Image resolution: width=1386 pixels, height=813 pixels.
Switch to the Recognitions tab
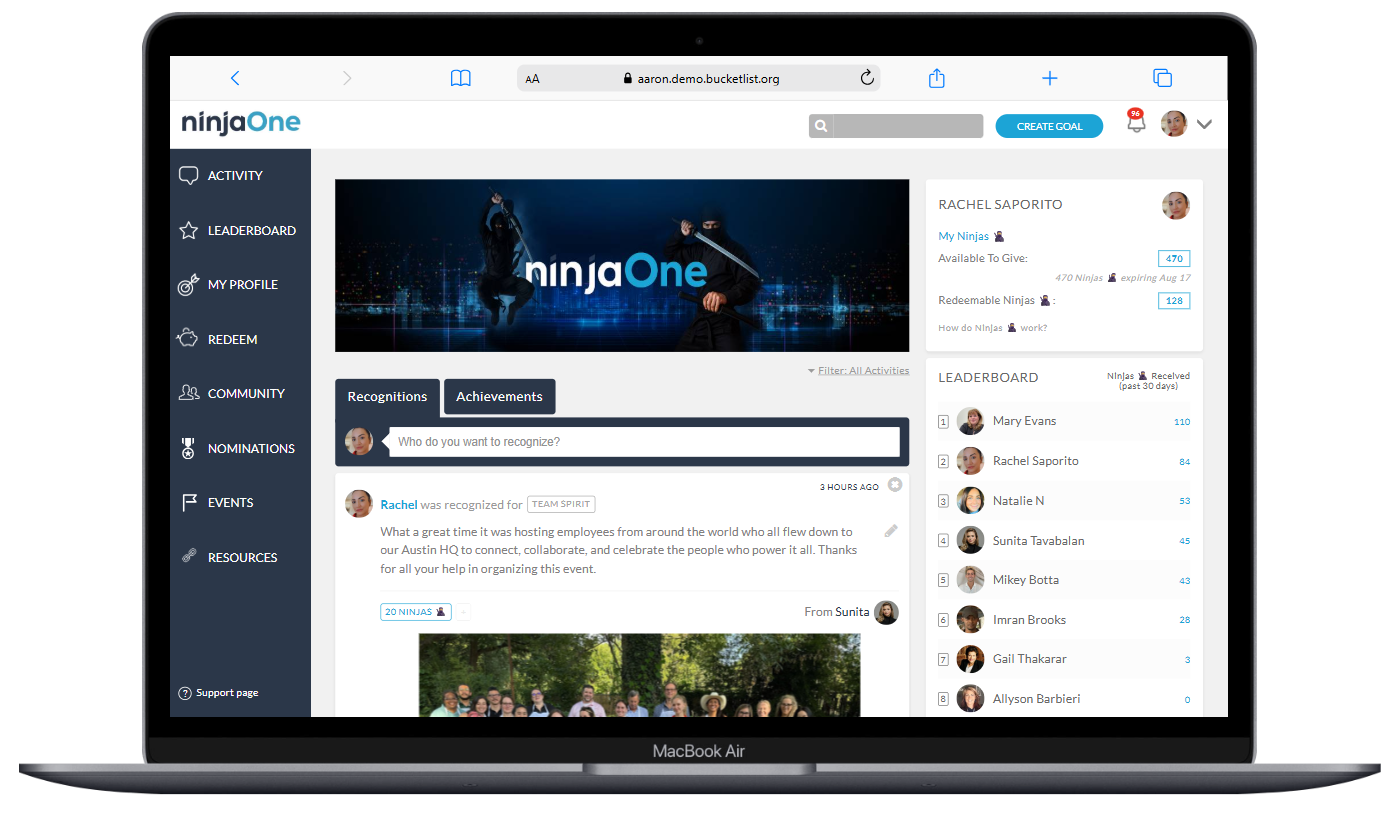pyautogui.click(x=387, y=397)
